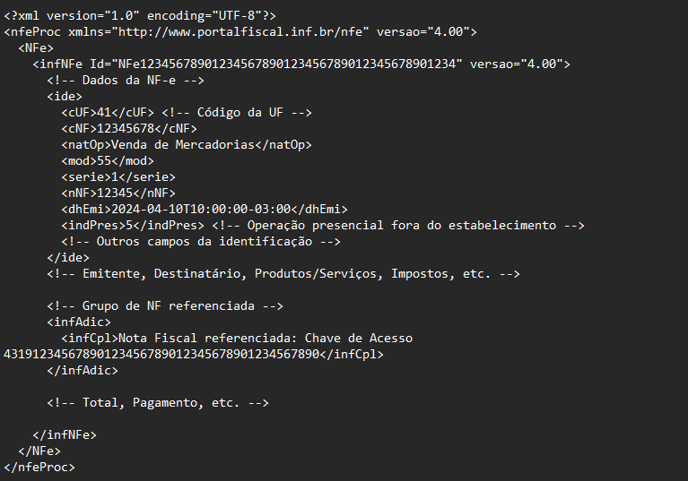Click the Total, Pagamento comment
Image resolution: width=688 pixels, height=481 pixels.
click(158, 403)
